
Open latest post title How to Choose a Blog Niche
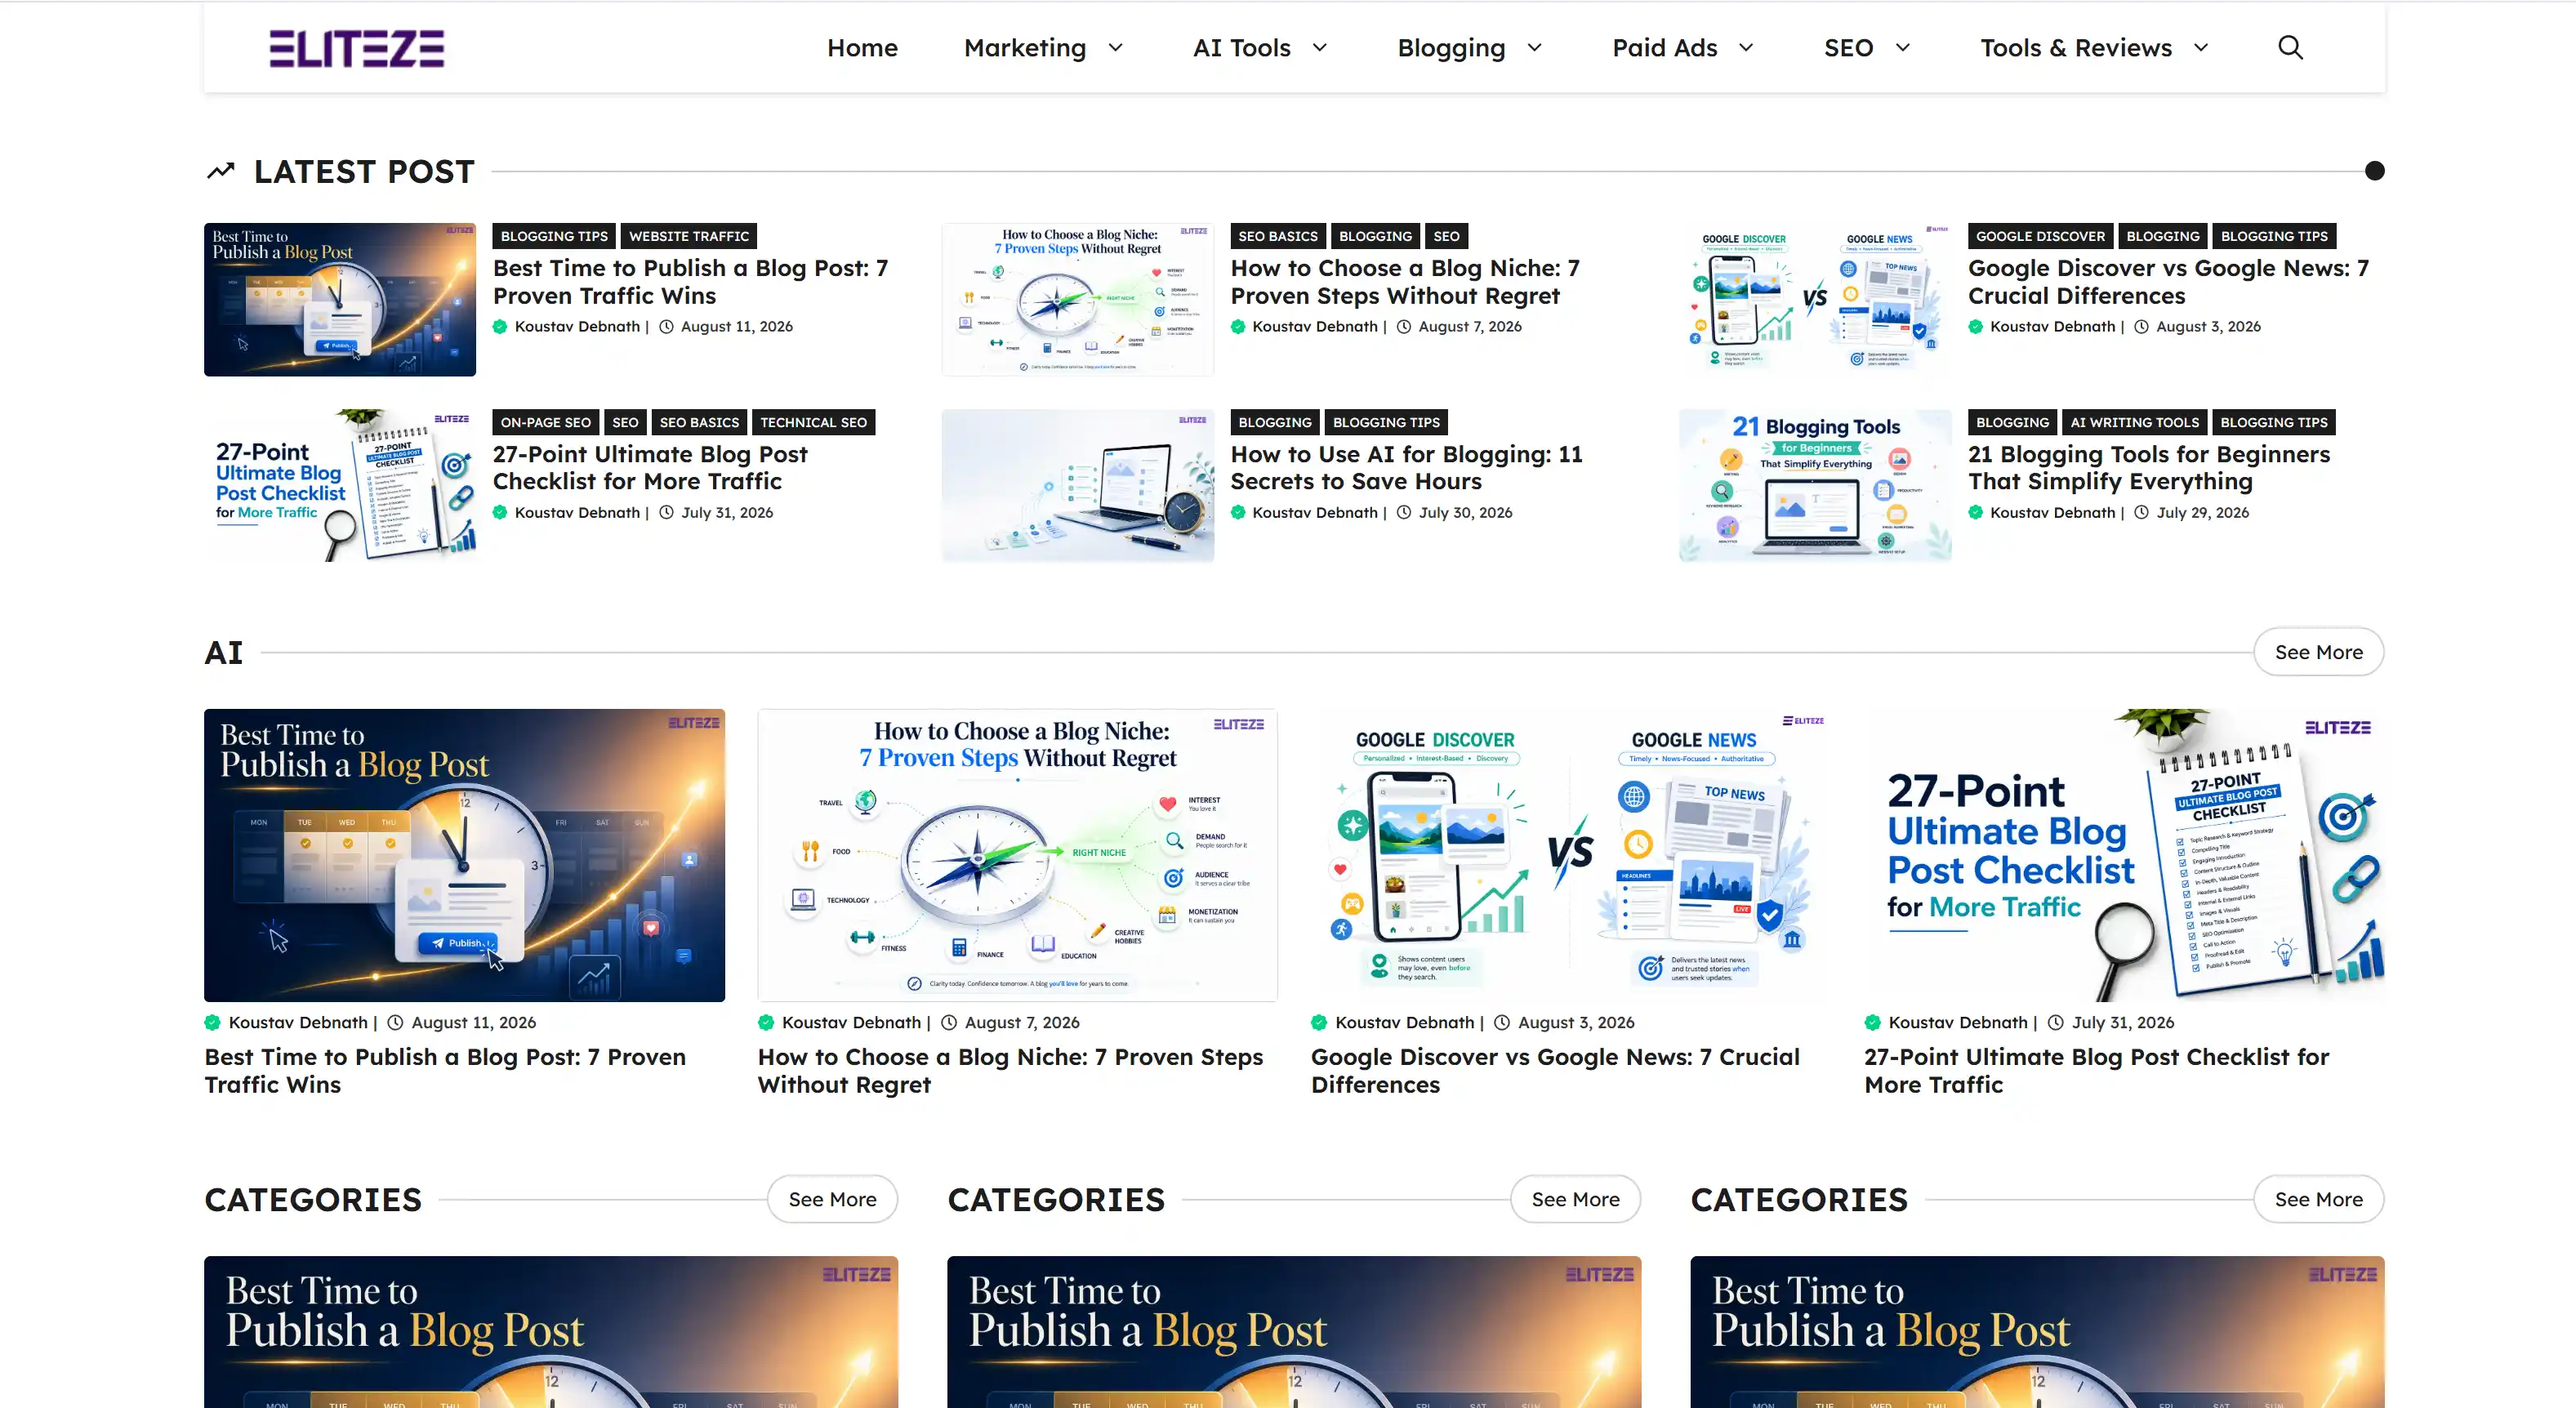(x=1405, y=282)
